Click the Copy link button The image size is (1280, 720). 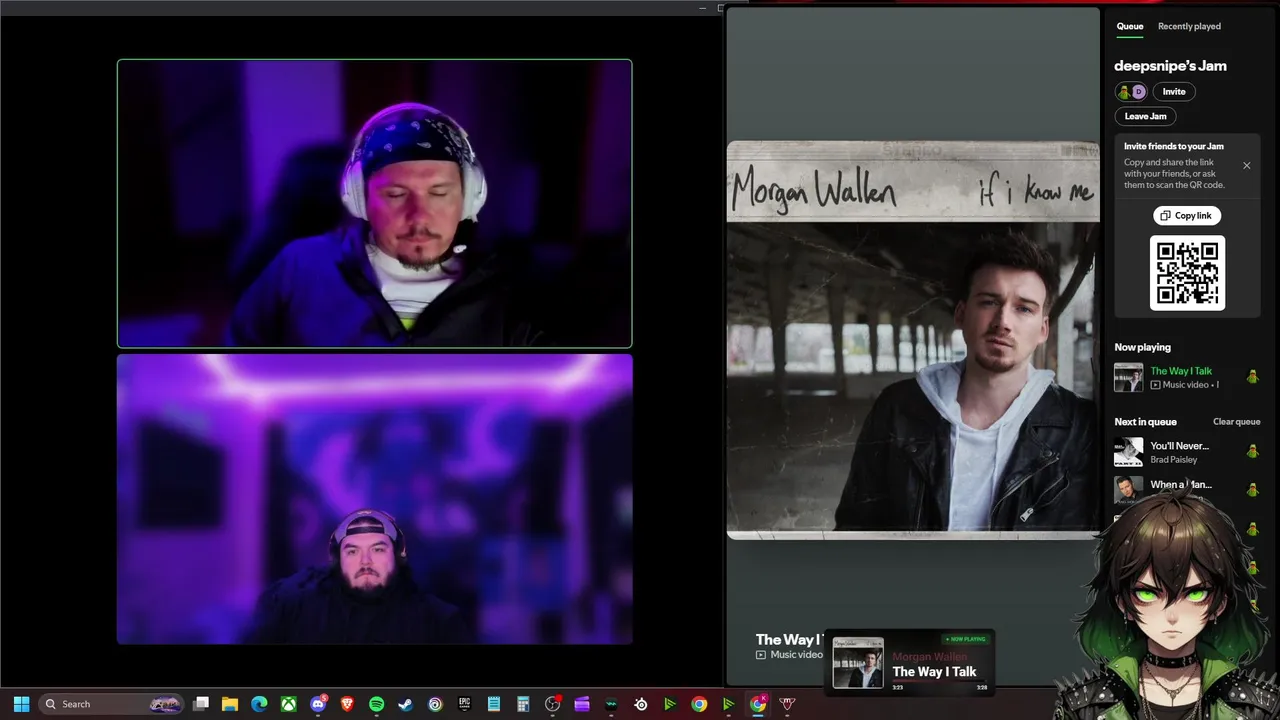tap(1187, 216)
